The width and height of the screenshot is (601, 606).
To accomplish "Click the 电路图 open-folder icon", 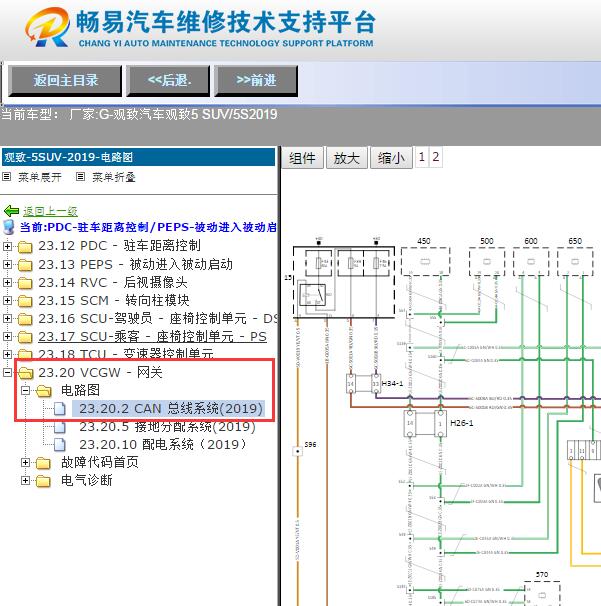I will pyautogui.click(x=44, y=391).
